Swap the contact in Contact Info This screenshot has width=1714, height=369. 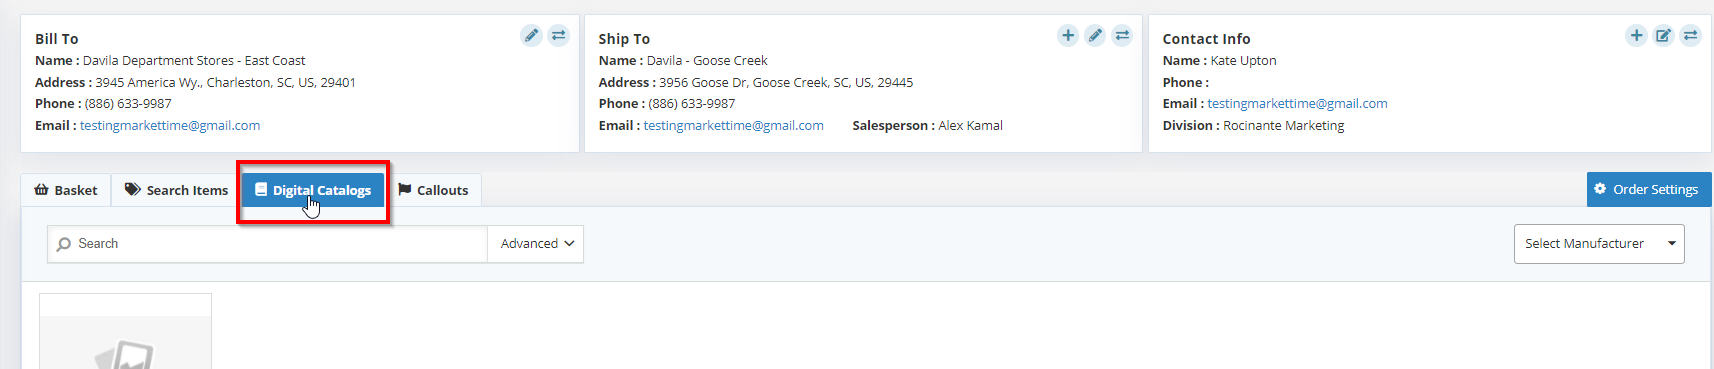(1690, 36)
